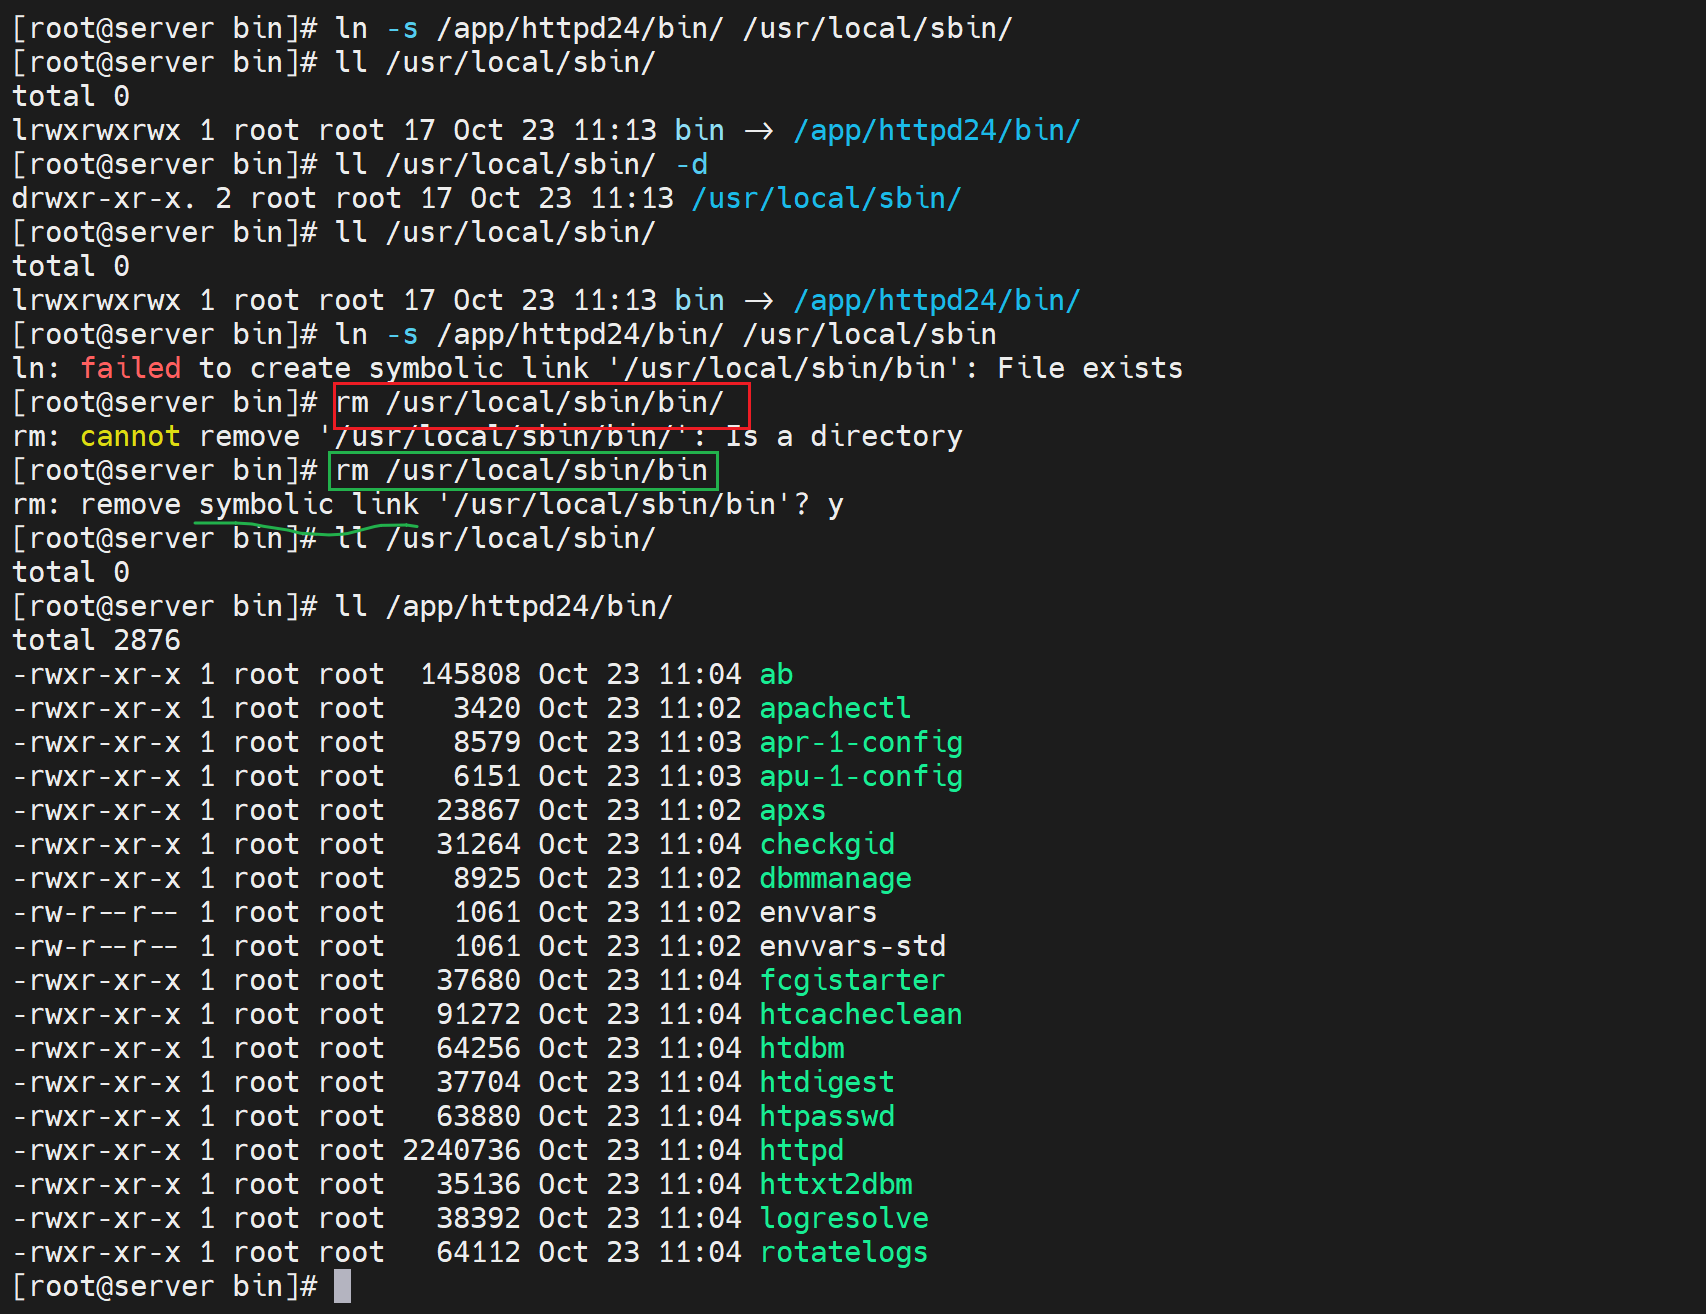Click the htcacheclean entry in listing
Screen dimensions: 1706x1314
pyautogui.click(x=860, y=1014)
